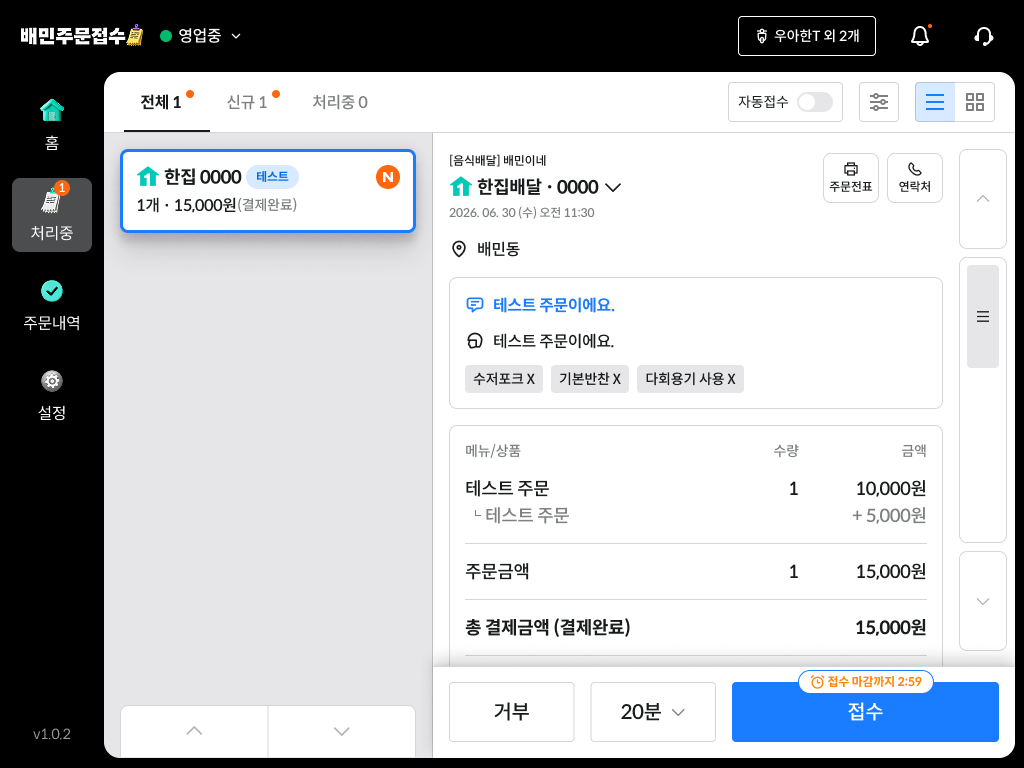Open the 우아한T 외 2개 store selector
Viewport: 1024px width, 768px height.
(x=807, y=36)
